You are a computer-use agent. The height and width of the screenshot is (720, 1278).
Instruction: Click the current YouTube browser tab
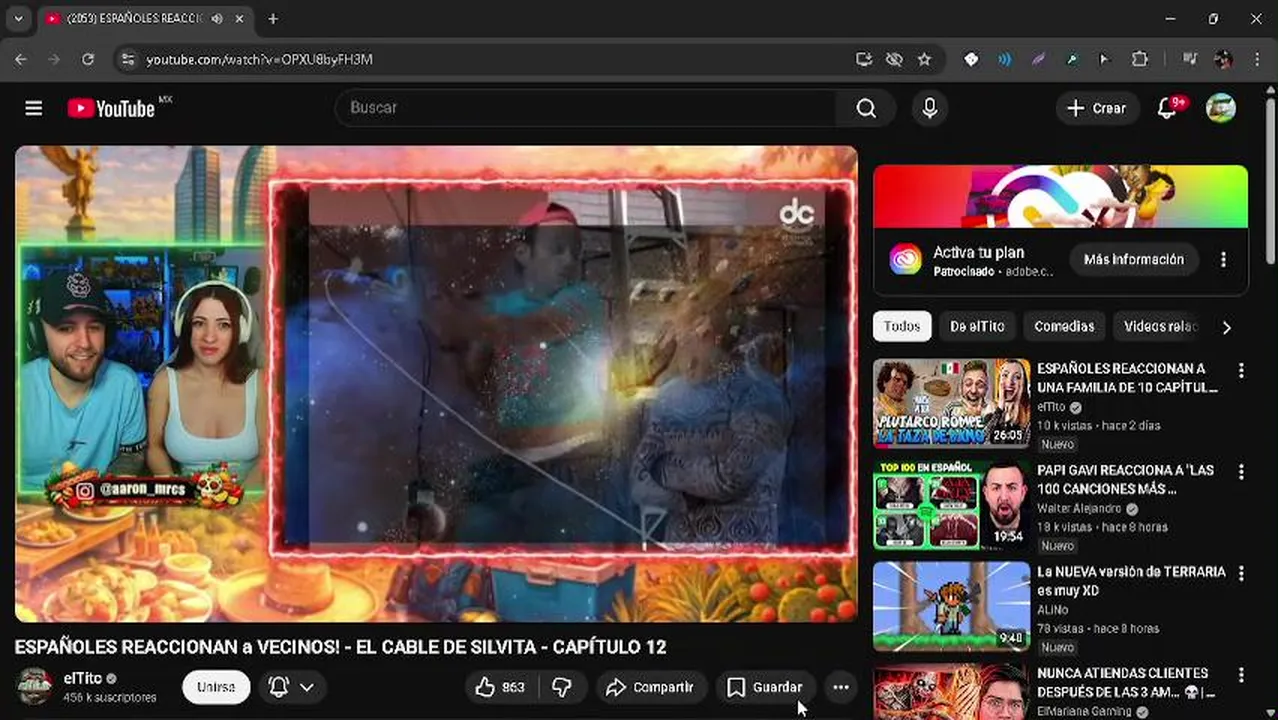coord(135,18)
